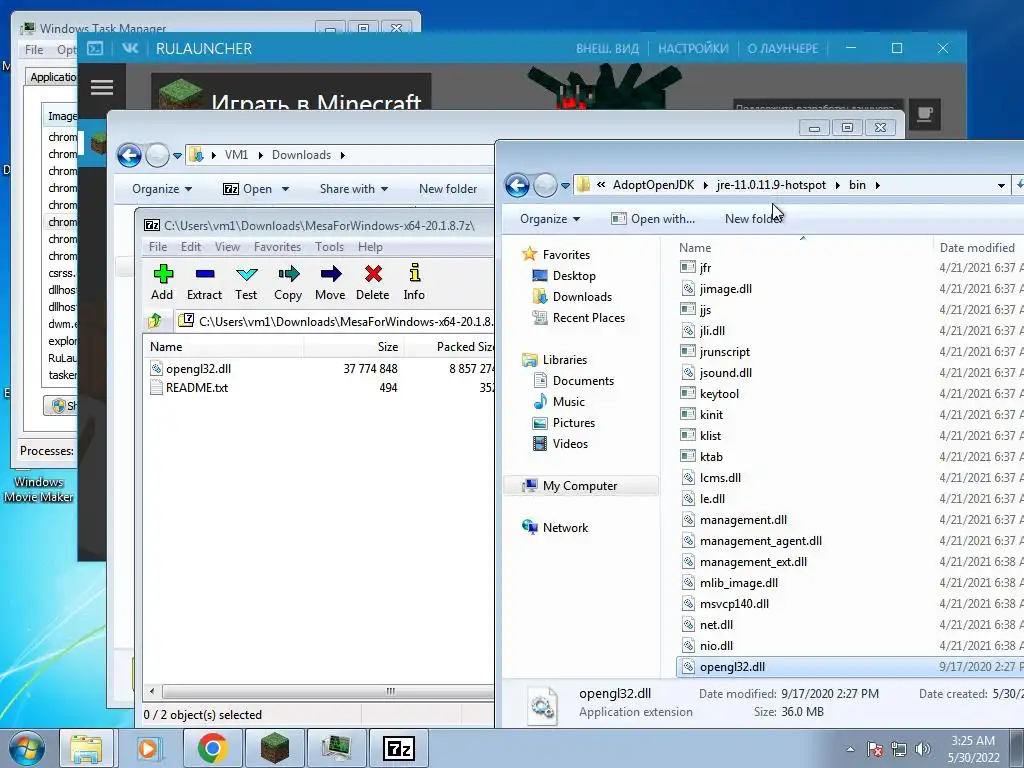Open Google Chrome from the taskbar
Screen dimensions: 1024x768
[x=212, y=748]
